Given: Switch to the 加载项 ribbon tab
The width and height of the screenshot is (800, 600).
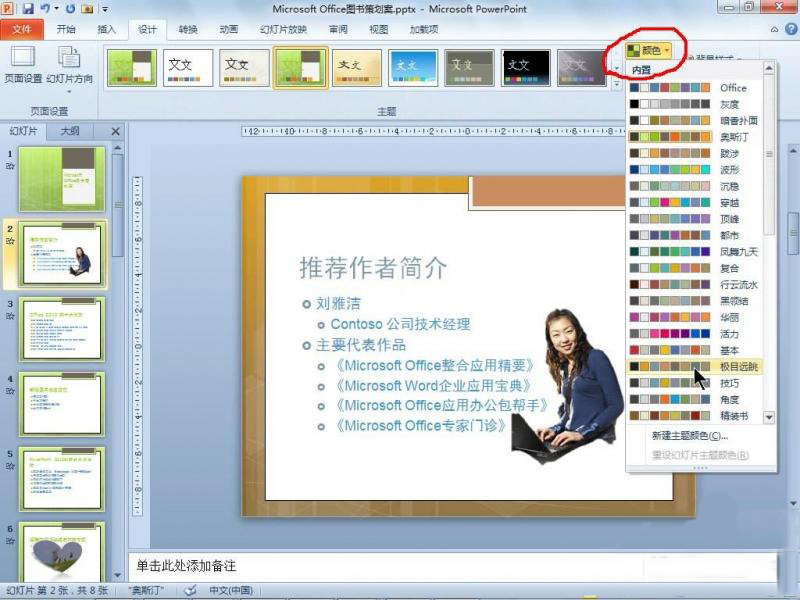Looking at the screenshot, I should [423, 30].
